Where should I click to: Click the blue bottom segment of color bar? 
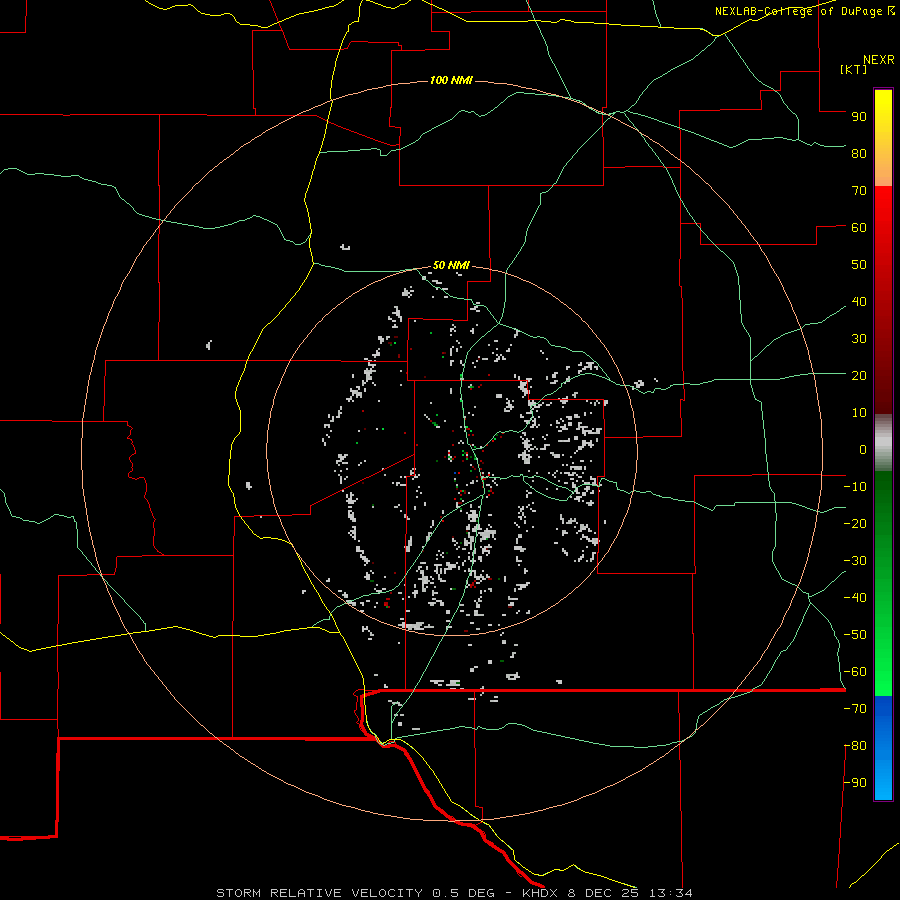coord(883,748)
